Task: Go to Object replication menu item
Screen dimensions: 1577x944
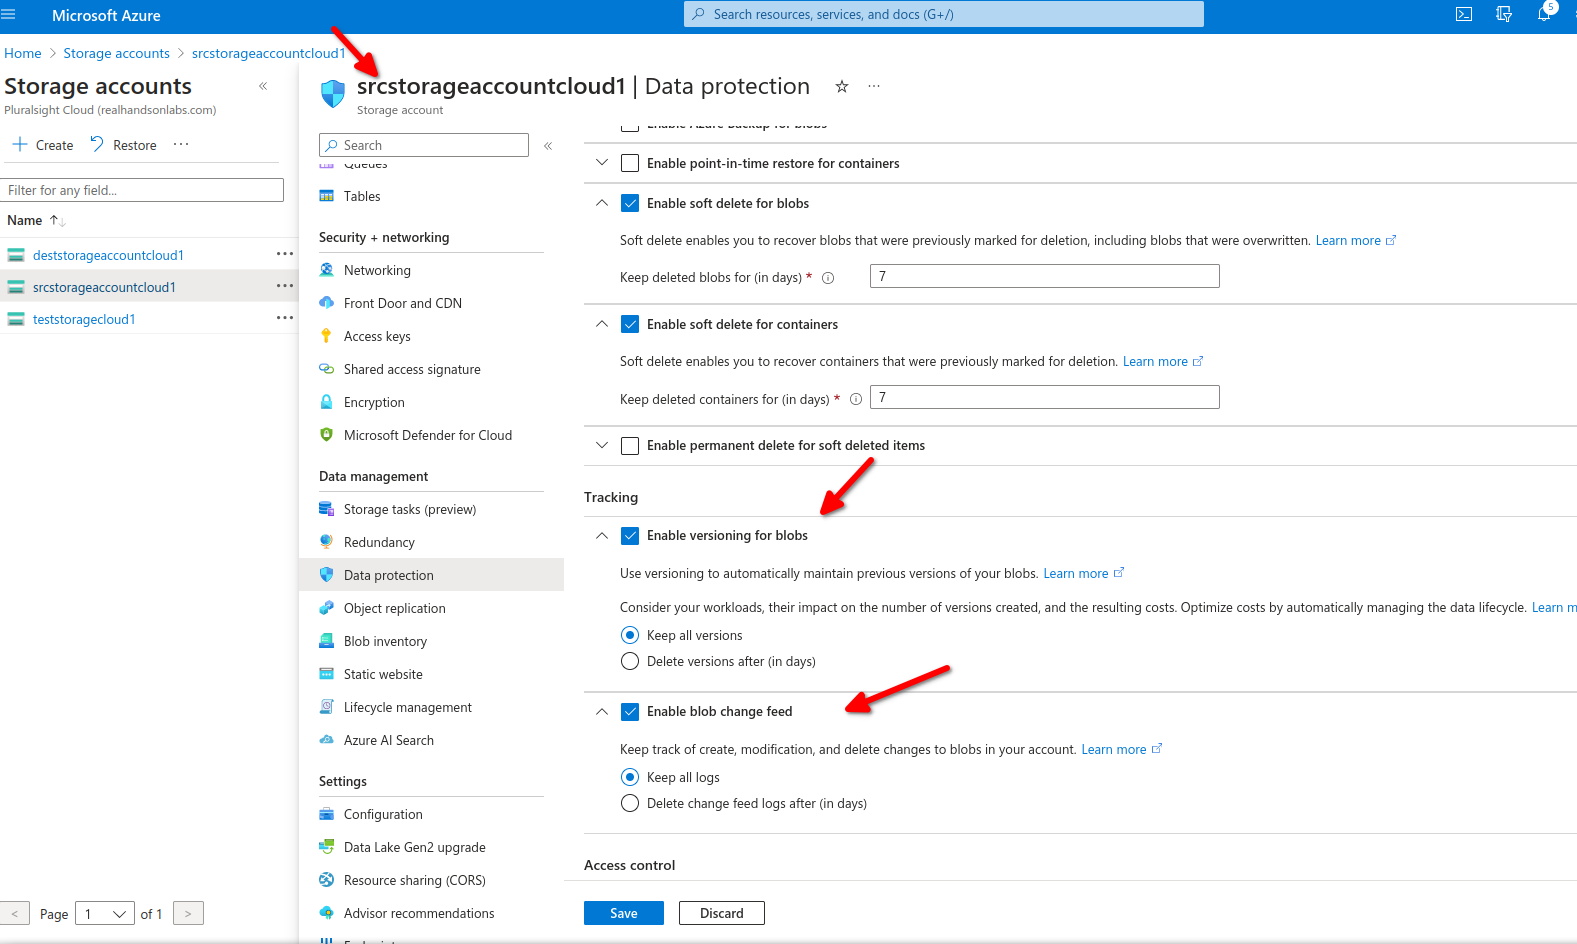Action: tap(394, 608)
